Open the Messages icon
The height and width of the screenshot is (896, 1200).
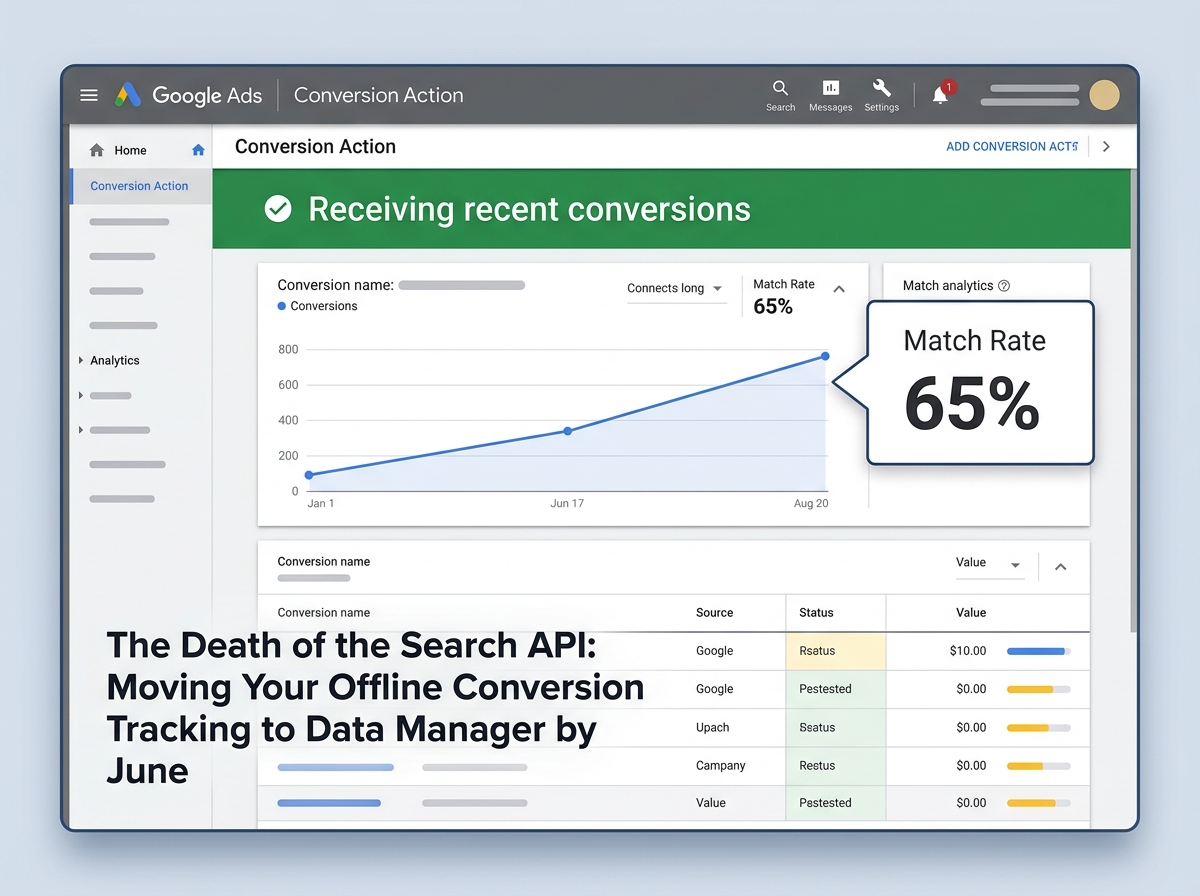click(831, 95)
